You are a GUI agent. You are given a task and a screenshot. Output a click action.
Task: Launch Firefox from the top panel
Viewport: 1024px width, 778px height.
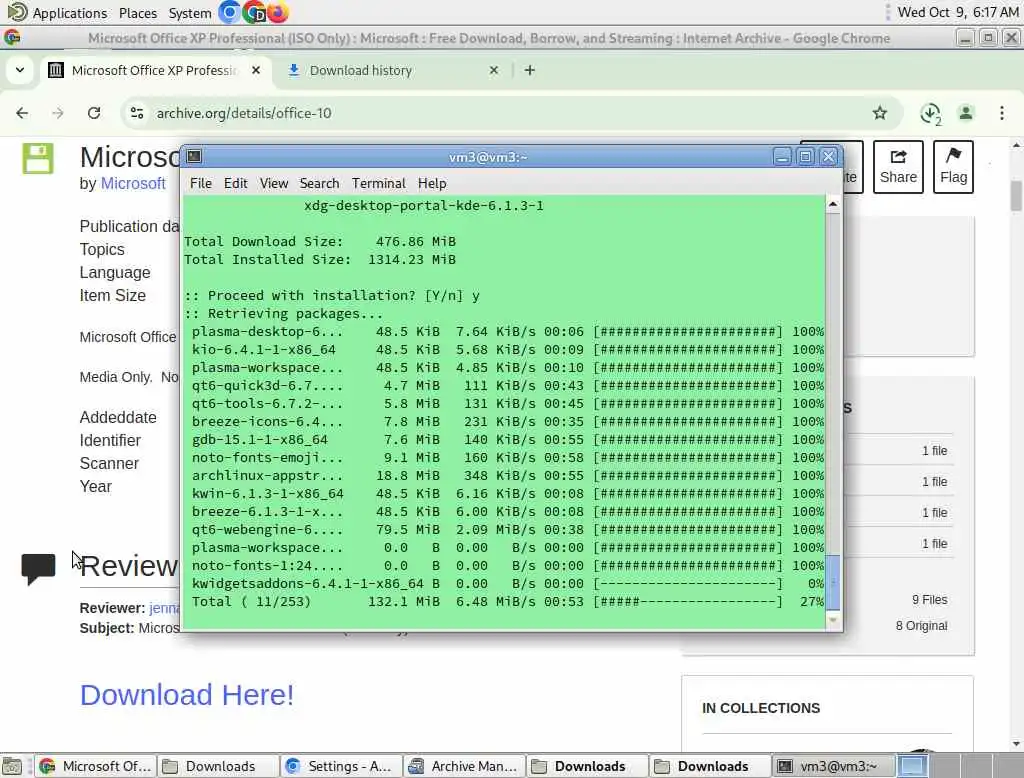pos(278,12)
